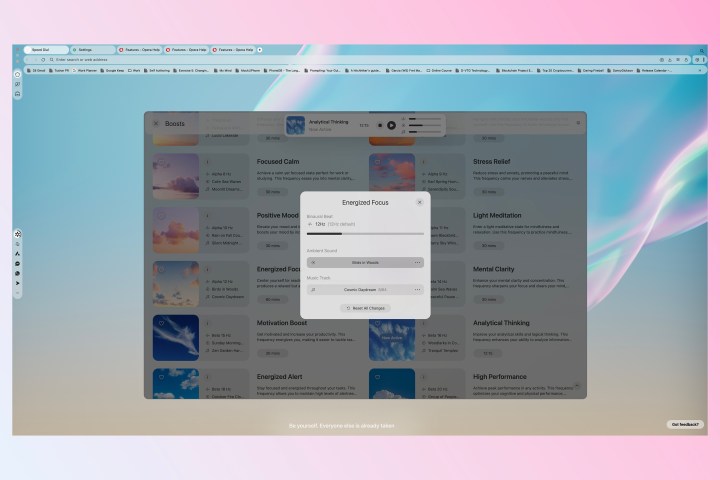
Task: Open the Messenger icon in sidebar
Action: click(x=18, y=264)
